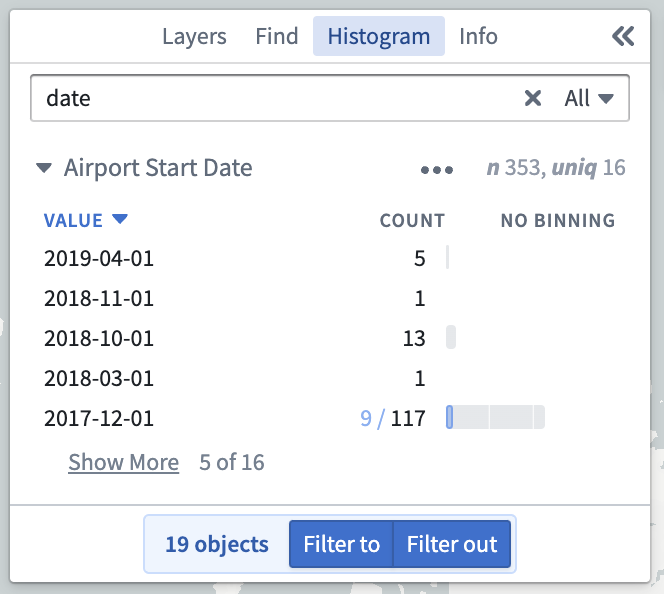Click the Show More link
Image resolution: width=664 pixels, height=594 pixels.
[x=124, y=462]
